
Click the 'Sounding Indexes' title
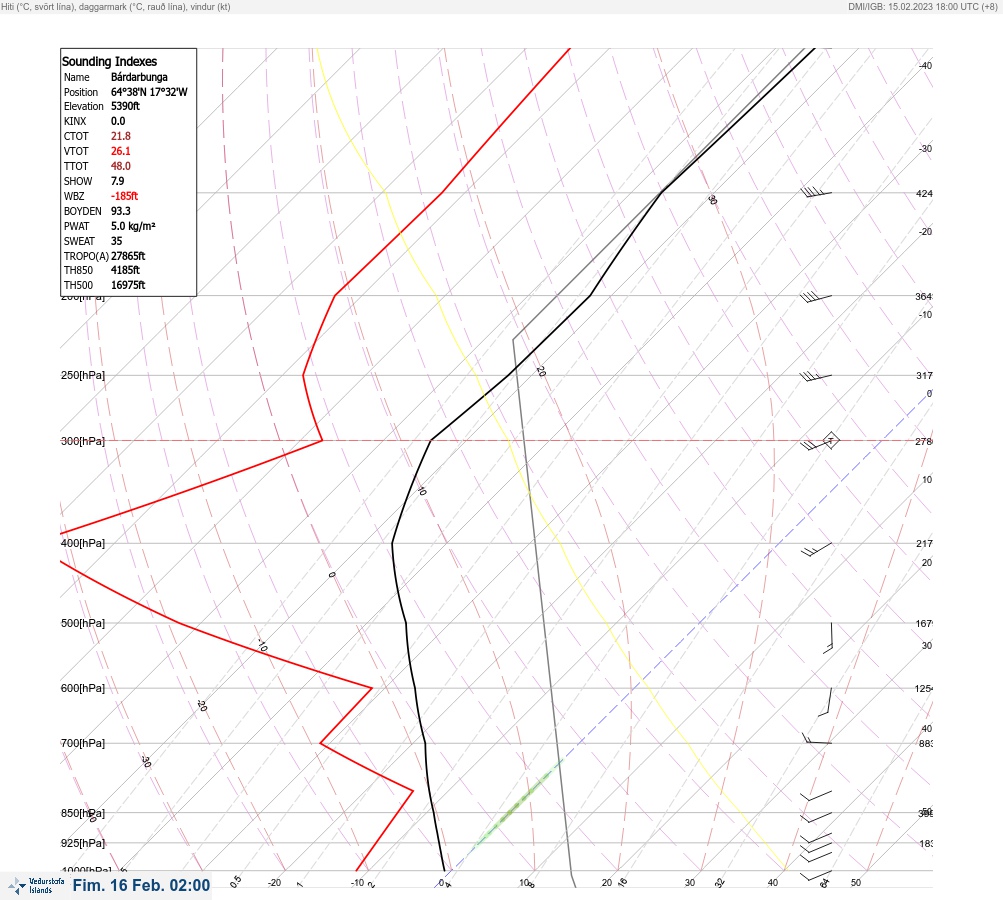(109, 61)
